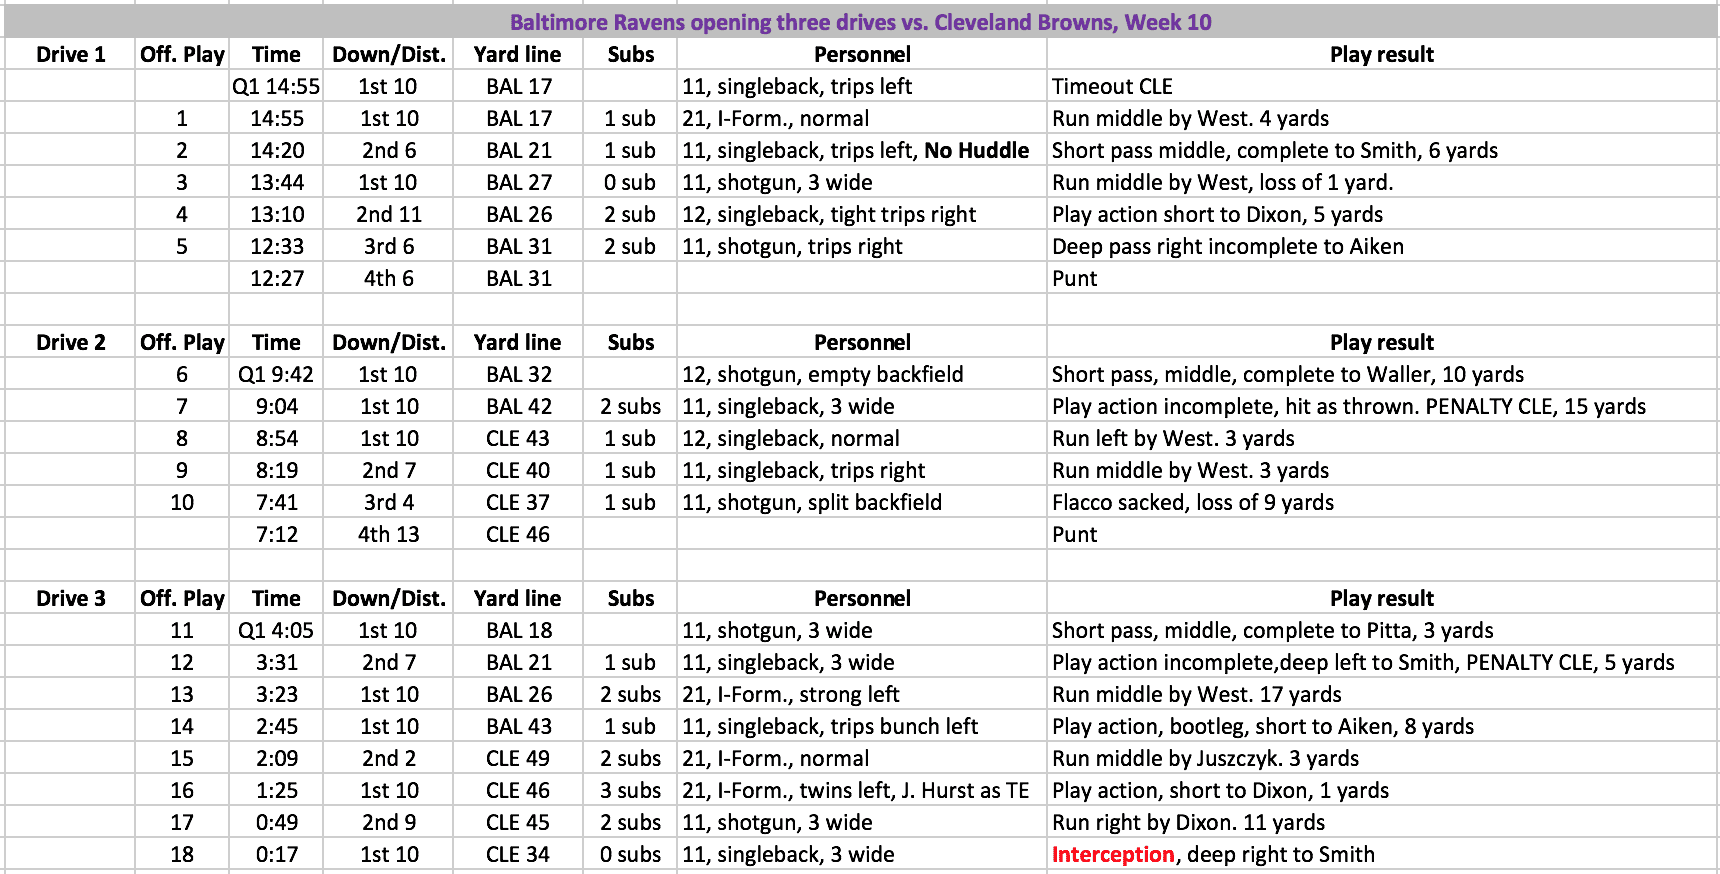Click the 'Timeout CLE' play result cell

pos(1382,86)
